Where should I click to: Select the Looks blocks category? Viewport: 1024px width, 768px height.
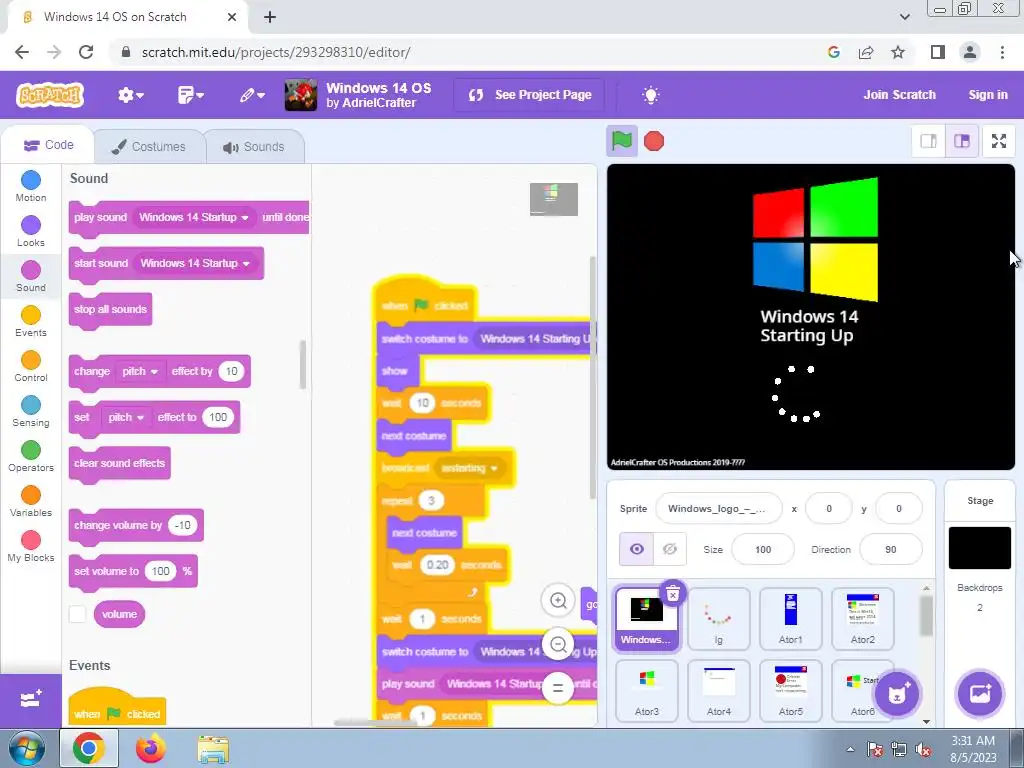click(31, 231)
